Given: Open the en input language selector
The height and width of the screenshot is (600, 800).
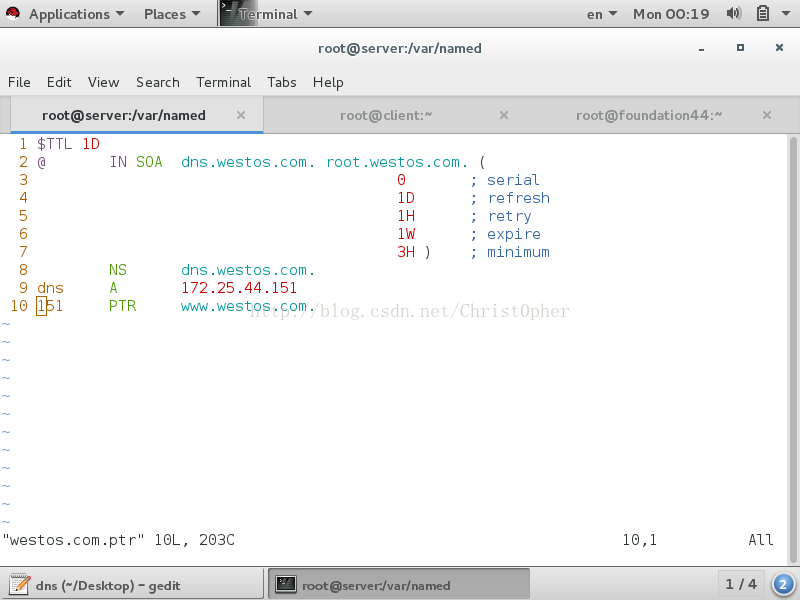Looking at the screenshot, I should (x=602, y=14).
